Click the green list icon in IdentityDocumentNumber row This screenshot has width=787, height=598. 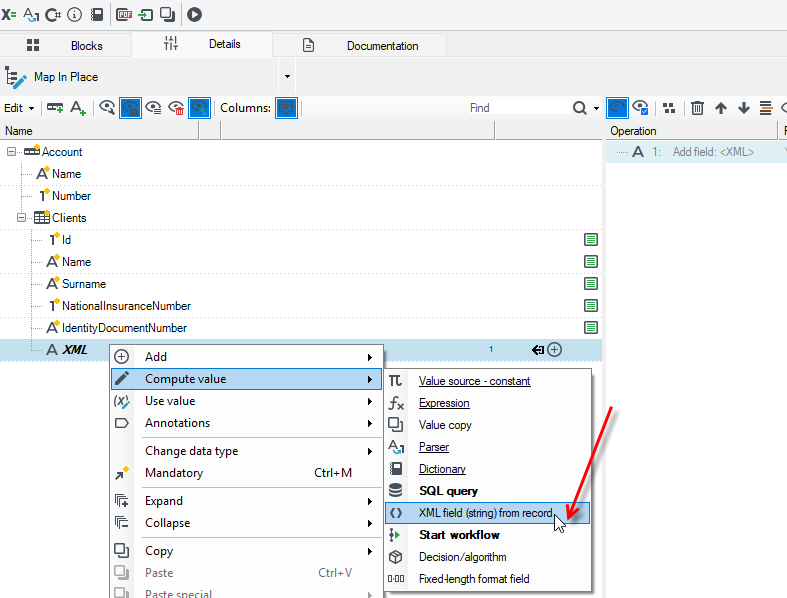click(591, 328)
